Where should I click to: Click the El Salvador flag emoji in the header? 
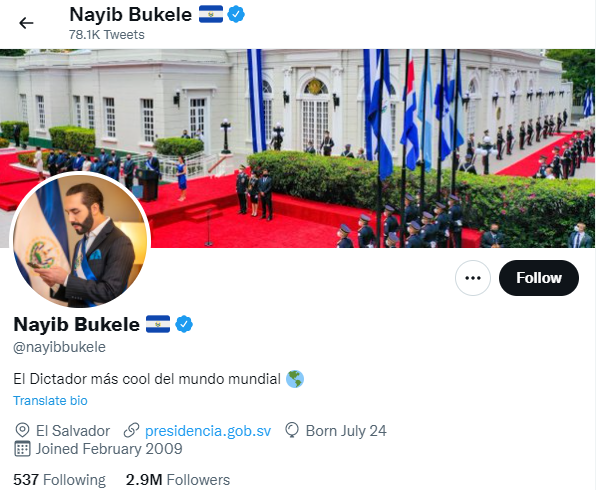[211, 15]
